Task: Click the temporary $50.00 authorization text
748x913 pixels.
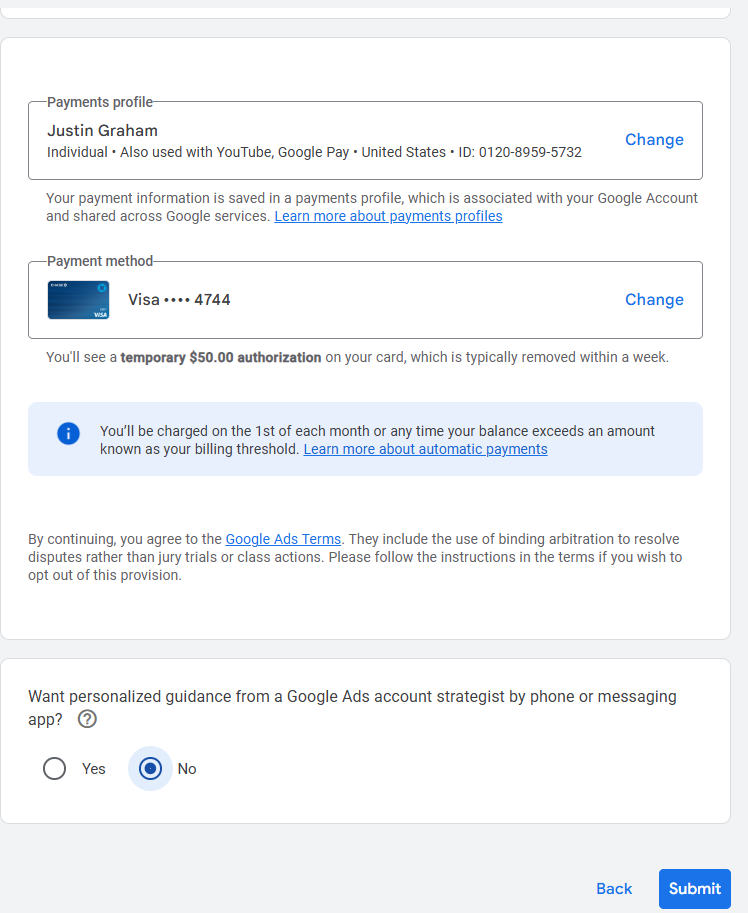Action: click(221, 357)
